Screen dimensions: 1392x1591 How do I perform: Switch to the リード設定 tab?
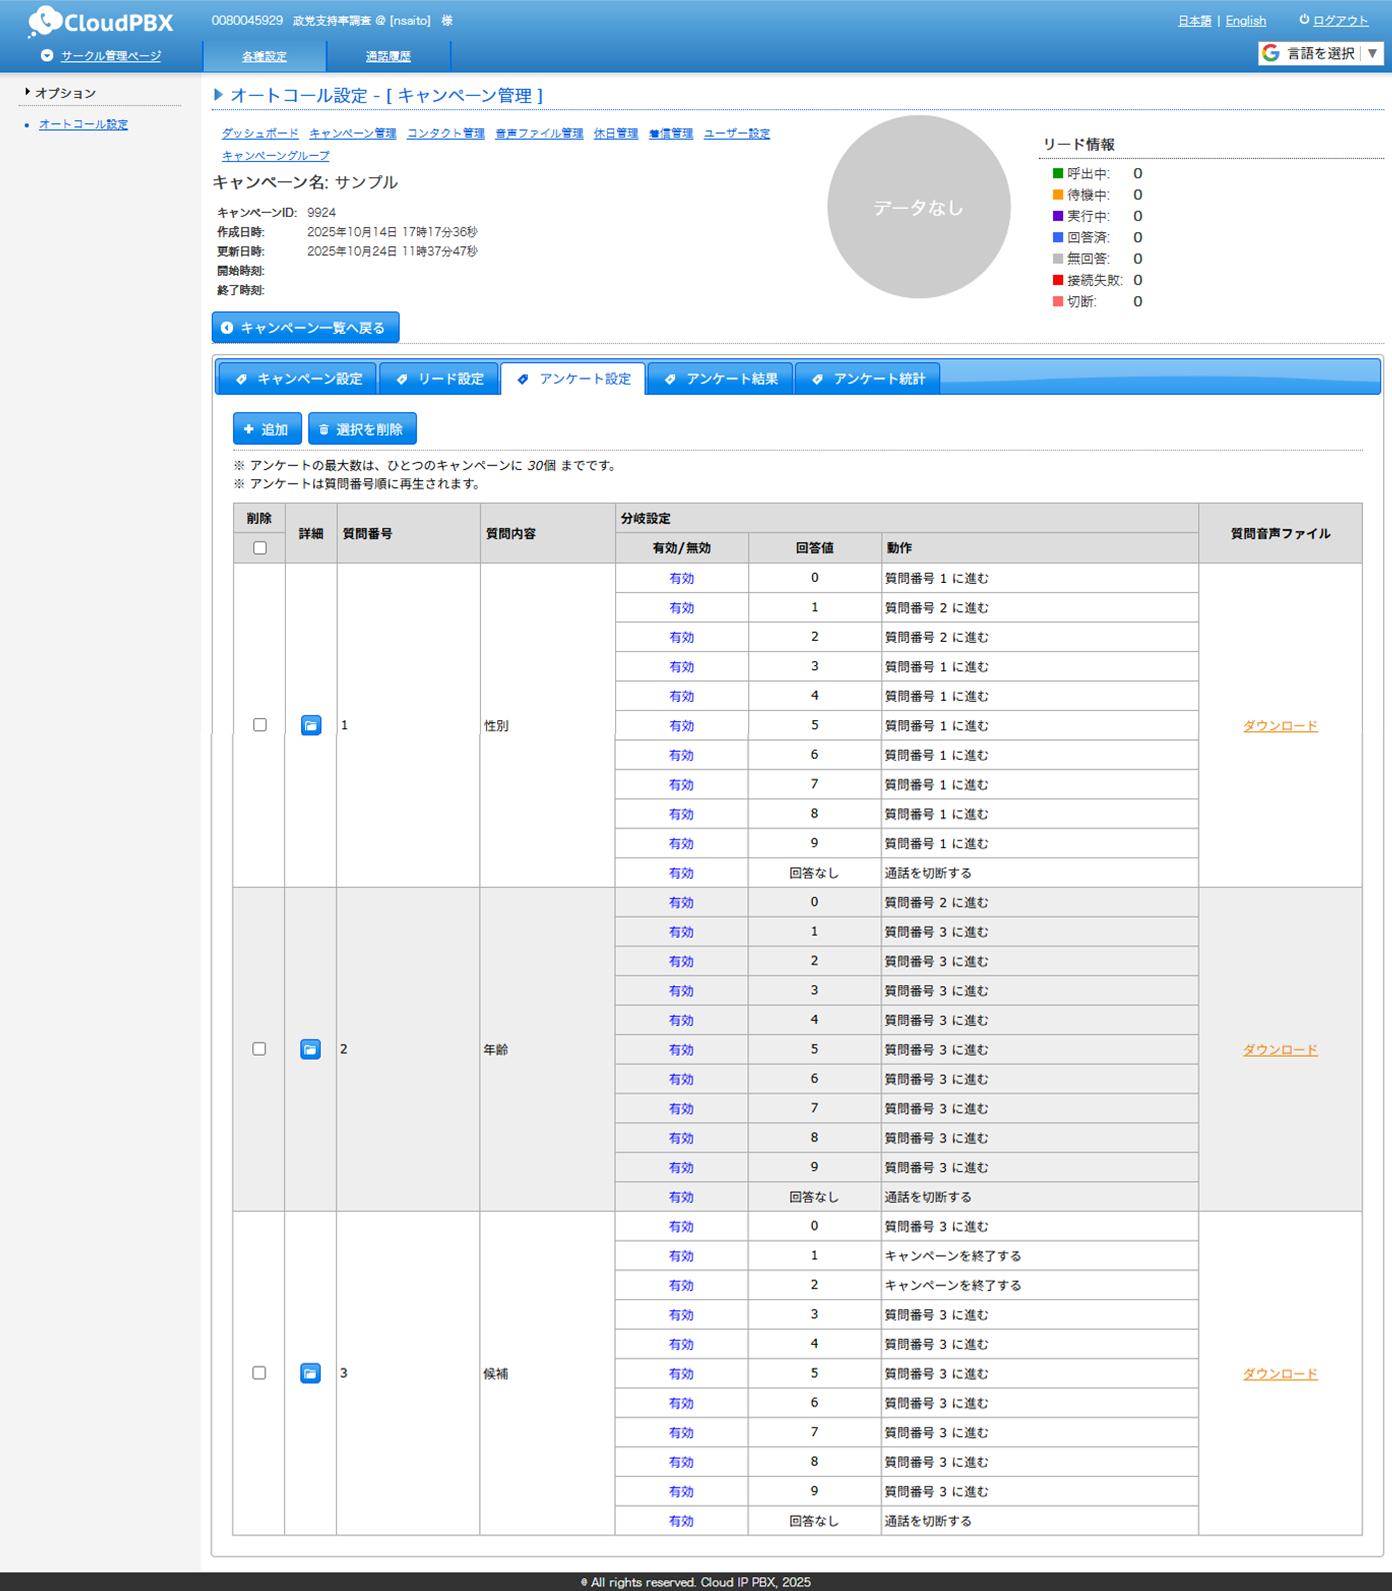pyautogui.click(x=440, y=379)
